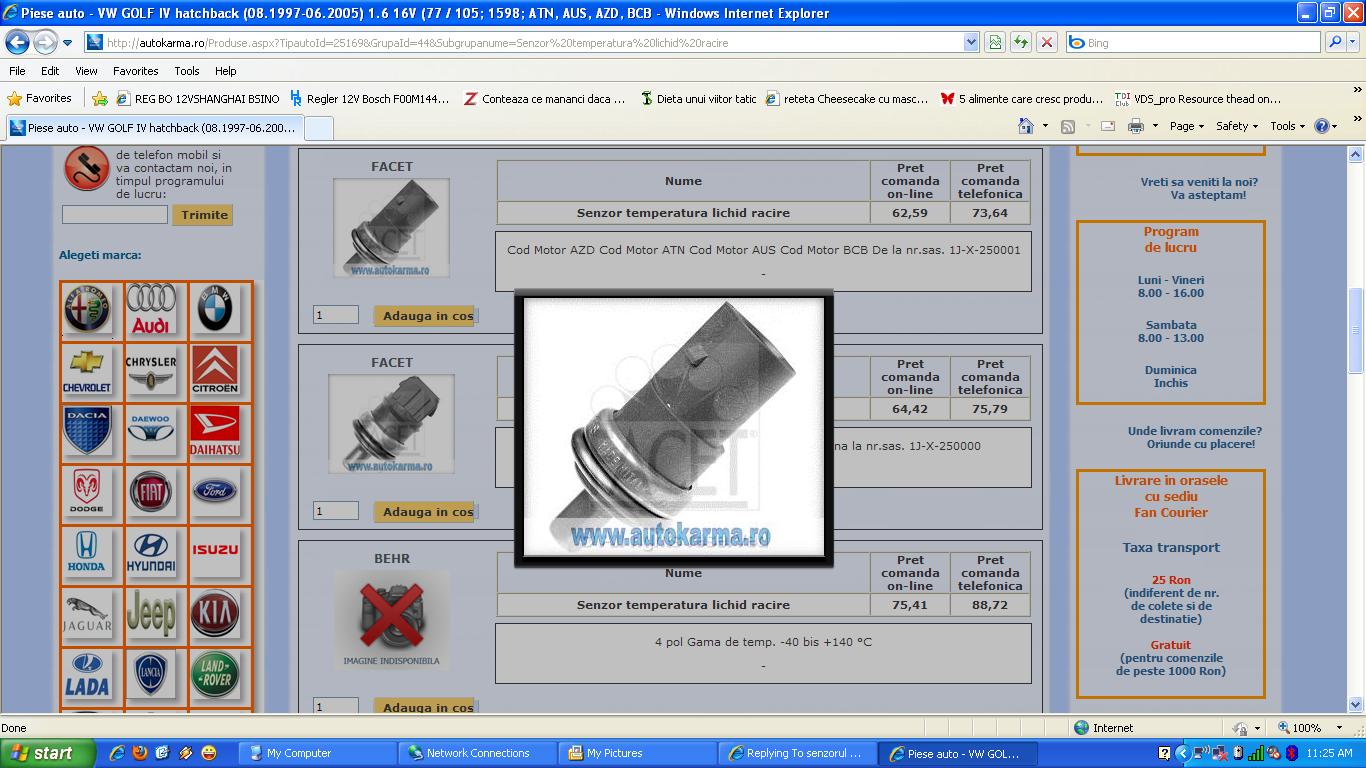This screenshot has width=1366, height=768.
Task: Click the Home page icon
Action: (x=1025, y=126)
